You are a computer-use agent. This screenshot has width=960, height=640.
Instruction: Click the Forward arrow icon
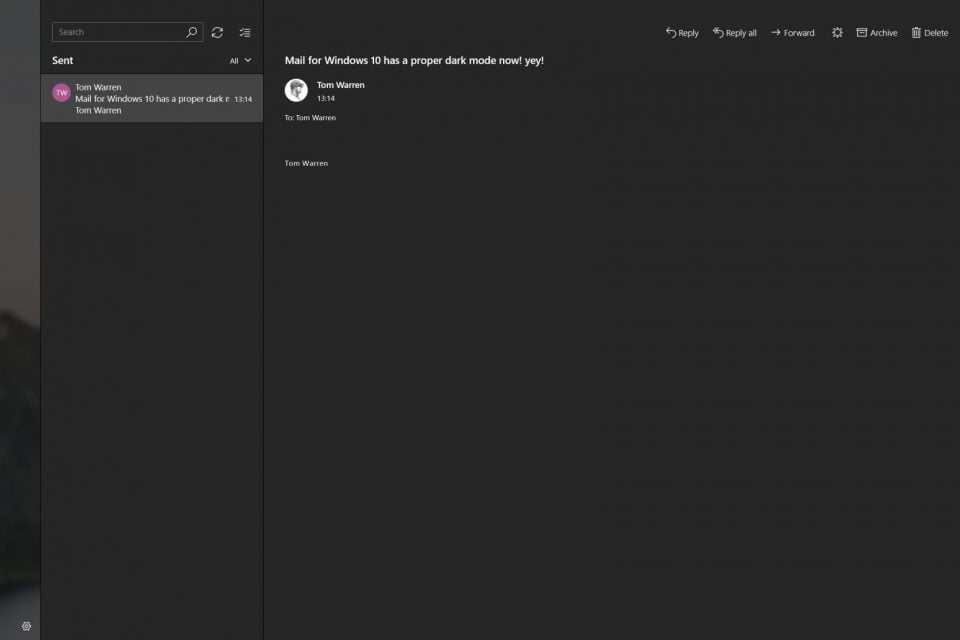pos(775,32)
